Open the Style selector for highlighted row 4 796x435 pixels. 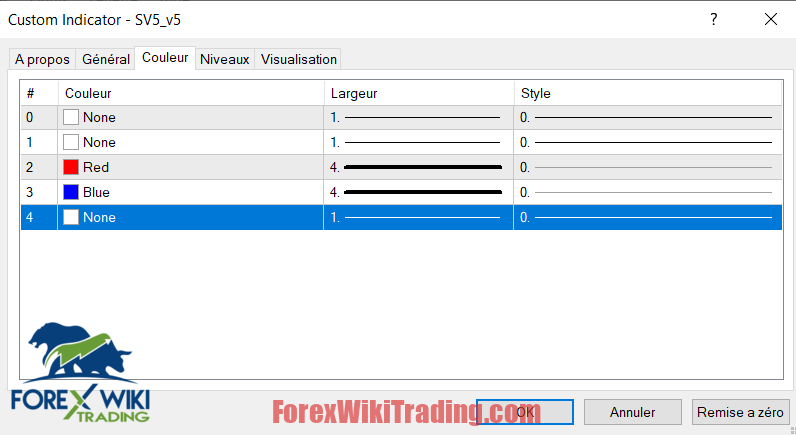[x=648, y=217]
